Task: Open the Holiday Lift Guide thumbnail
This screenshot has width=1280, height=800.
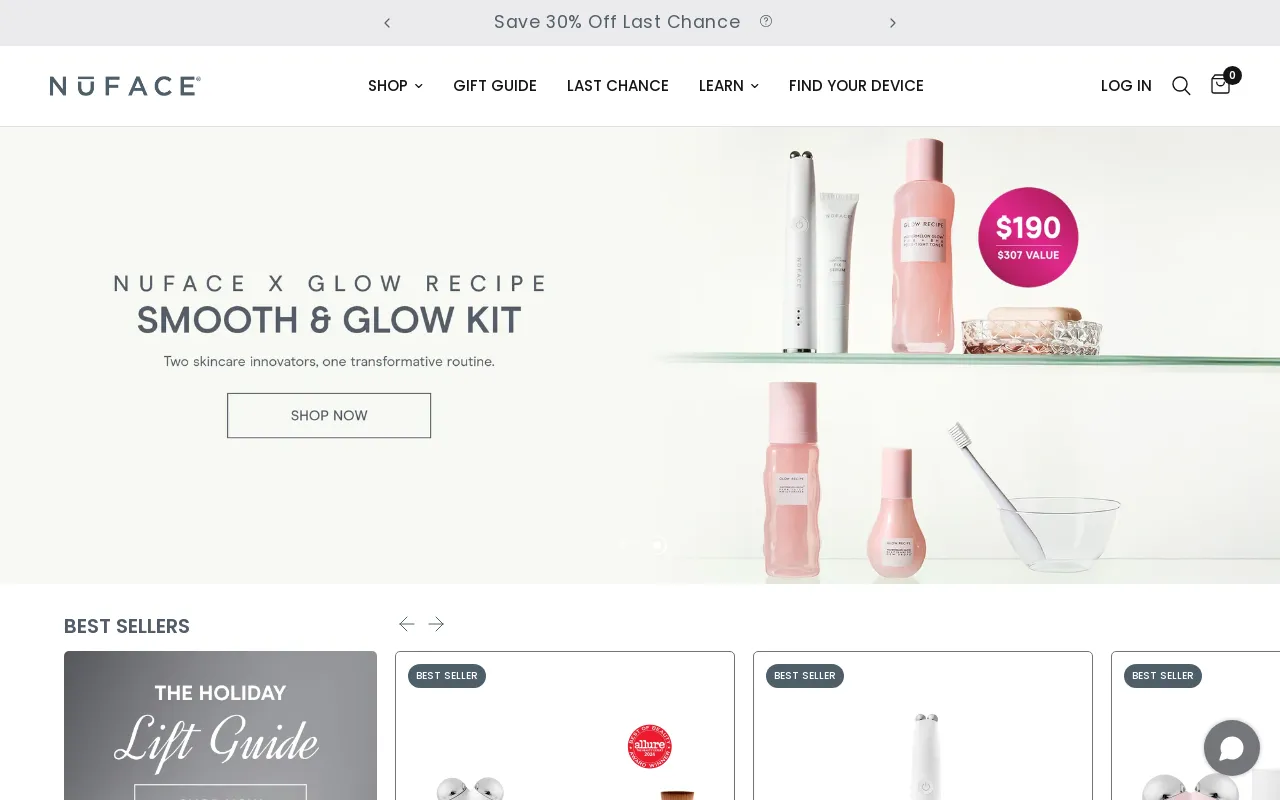Action: pos(220,725)
